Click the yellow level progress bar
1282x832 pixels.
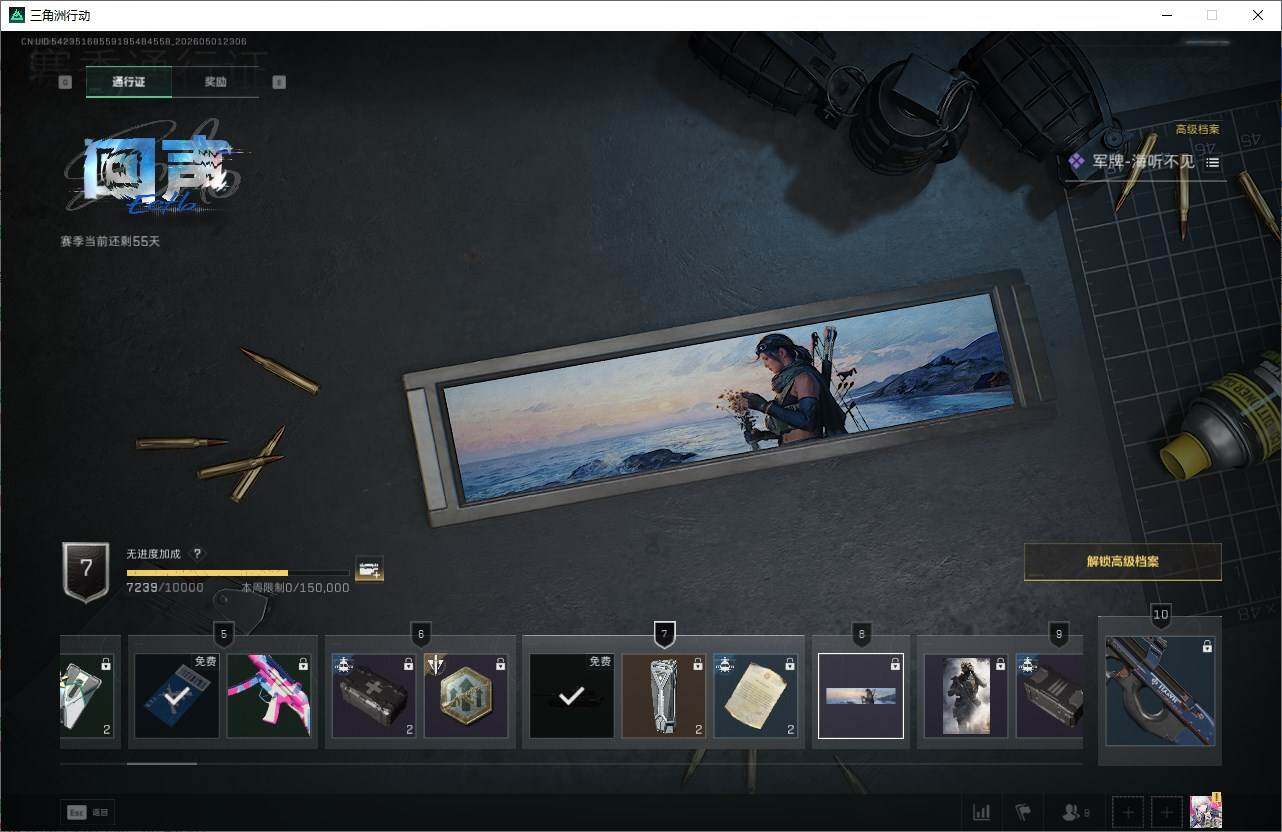[238, 573]
